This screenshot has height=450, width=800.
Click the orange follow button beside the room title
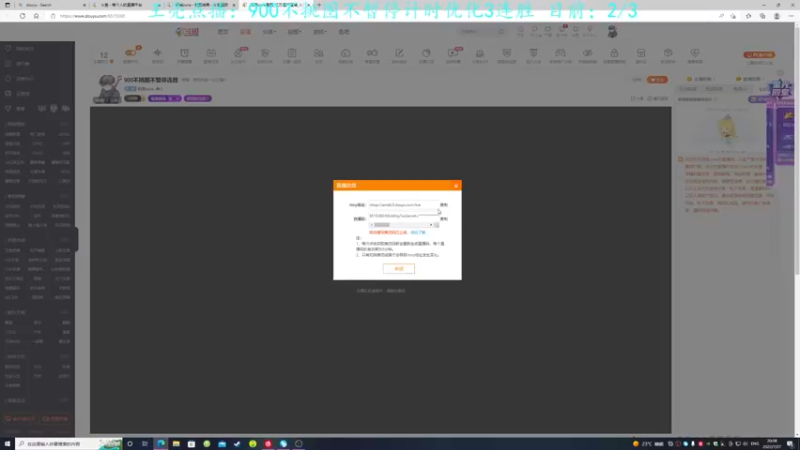(x=657, y=80)
